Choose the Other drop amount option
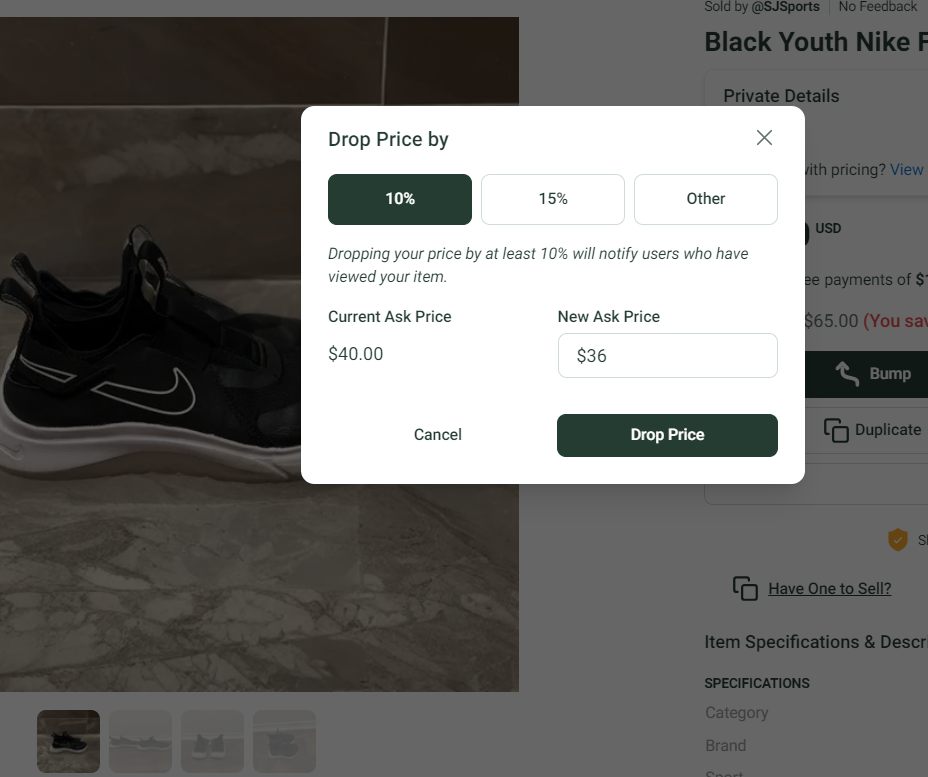 [706, 199]
